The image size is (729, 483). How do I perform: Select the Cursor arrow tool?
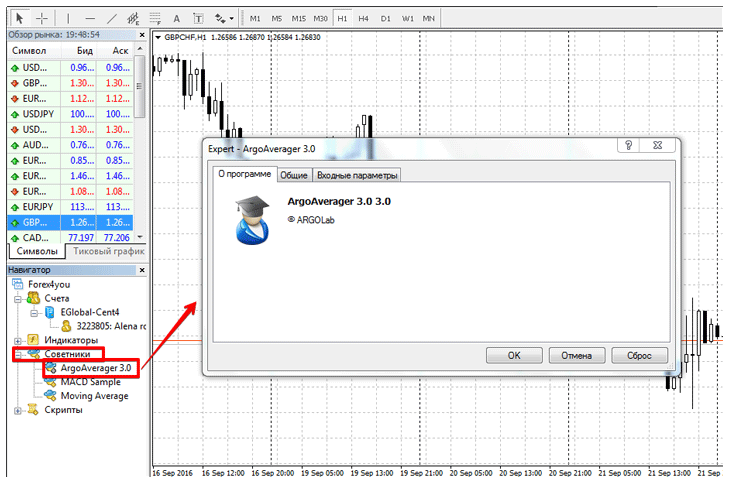tap(17, 18)
